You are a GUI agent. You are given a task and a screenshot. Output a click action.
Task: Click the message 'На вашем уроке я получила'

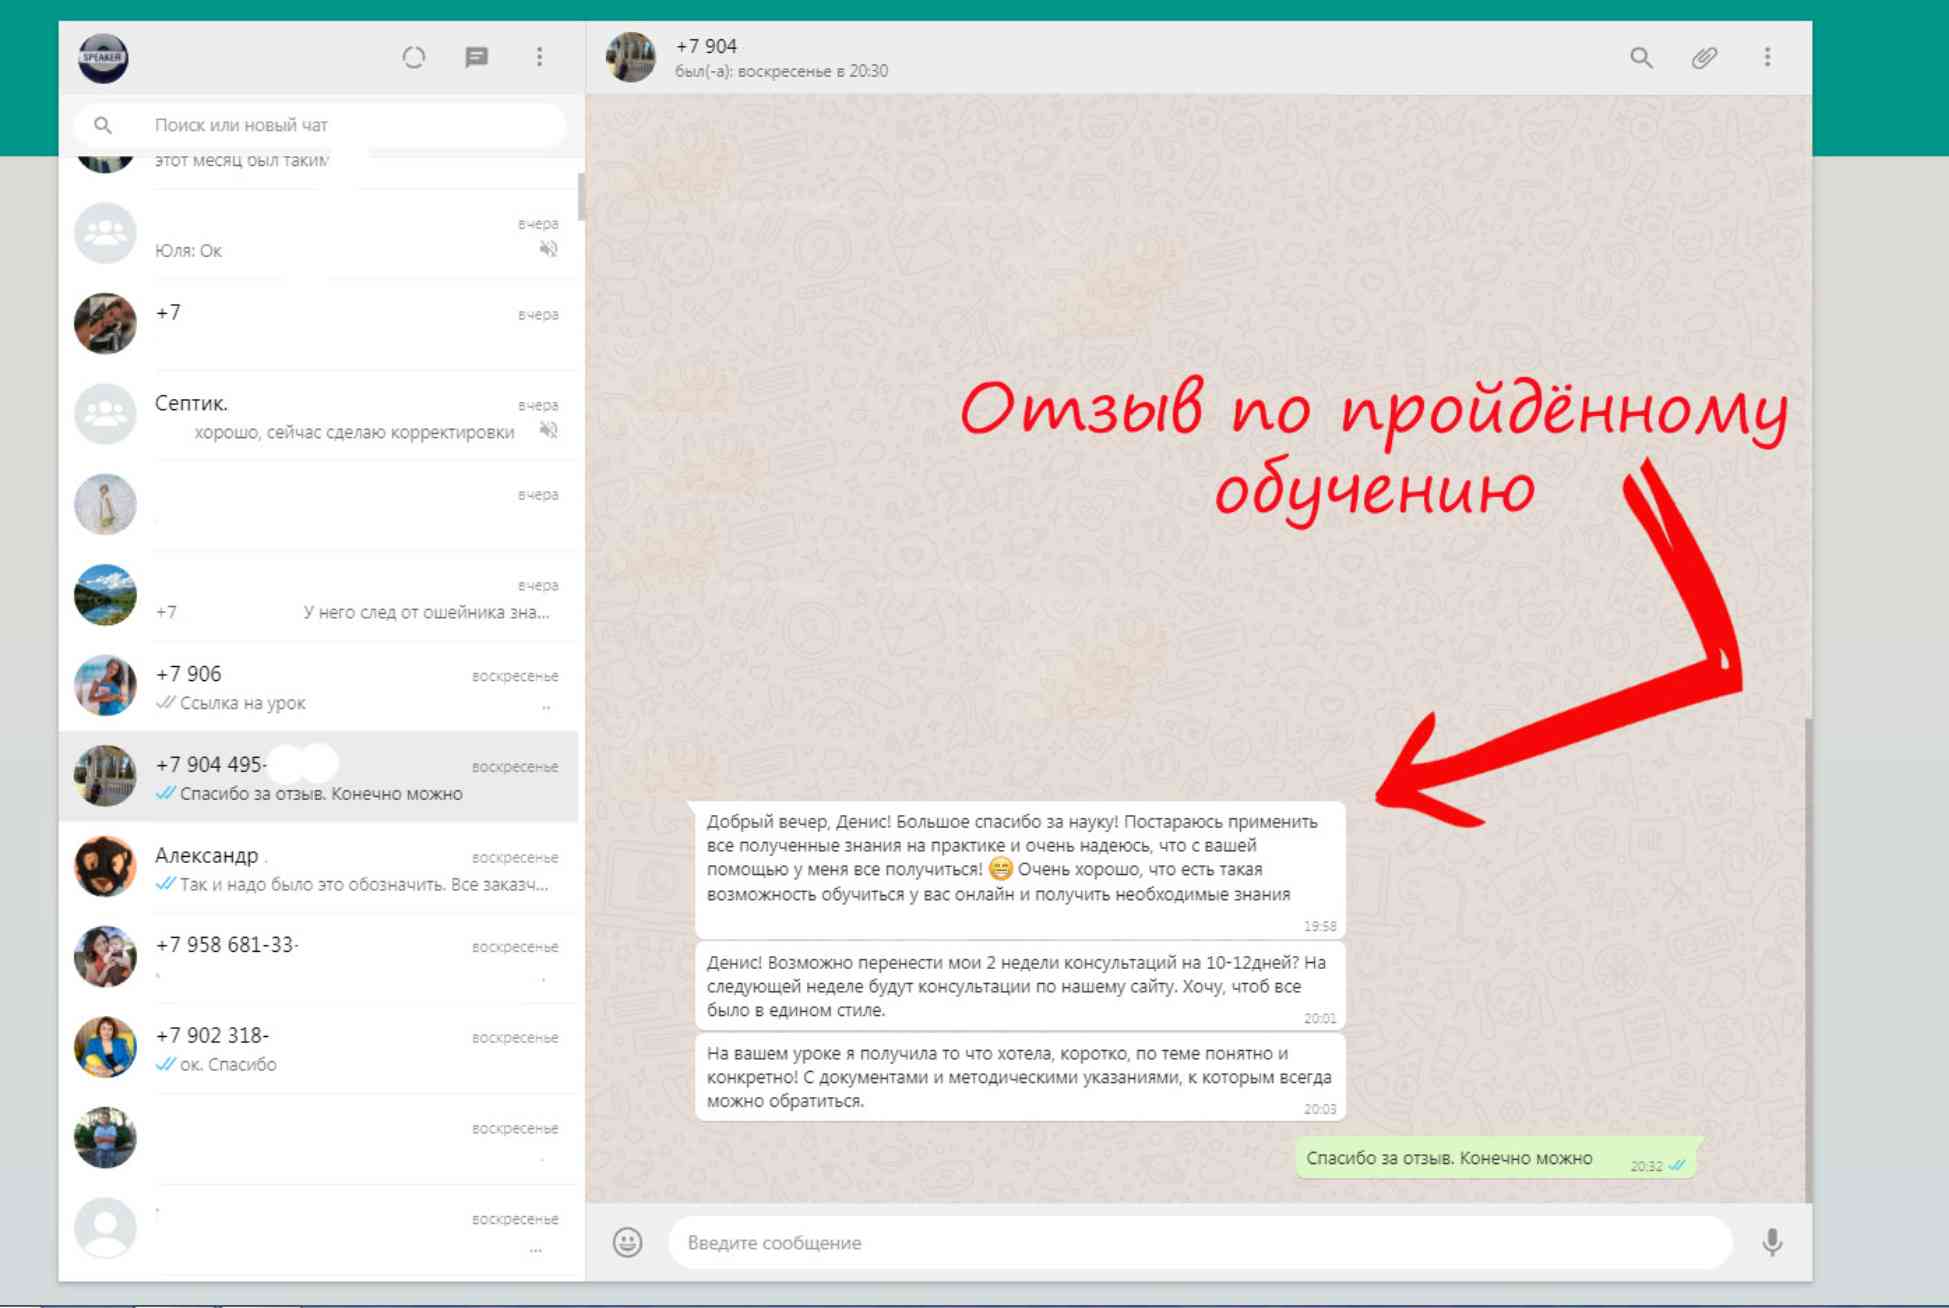point(1020,1077)
